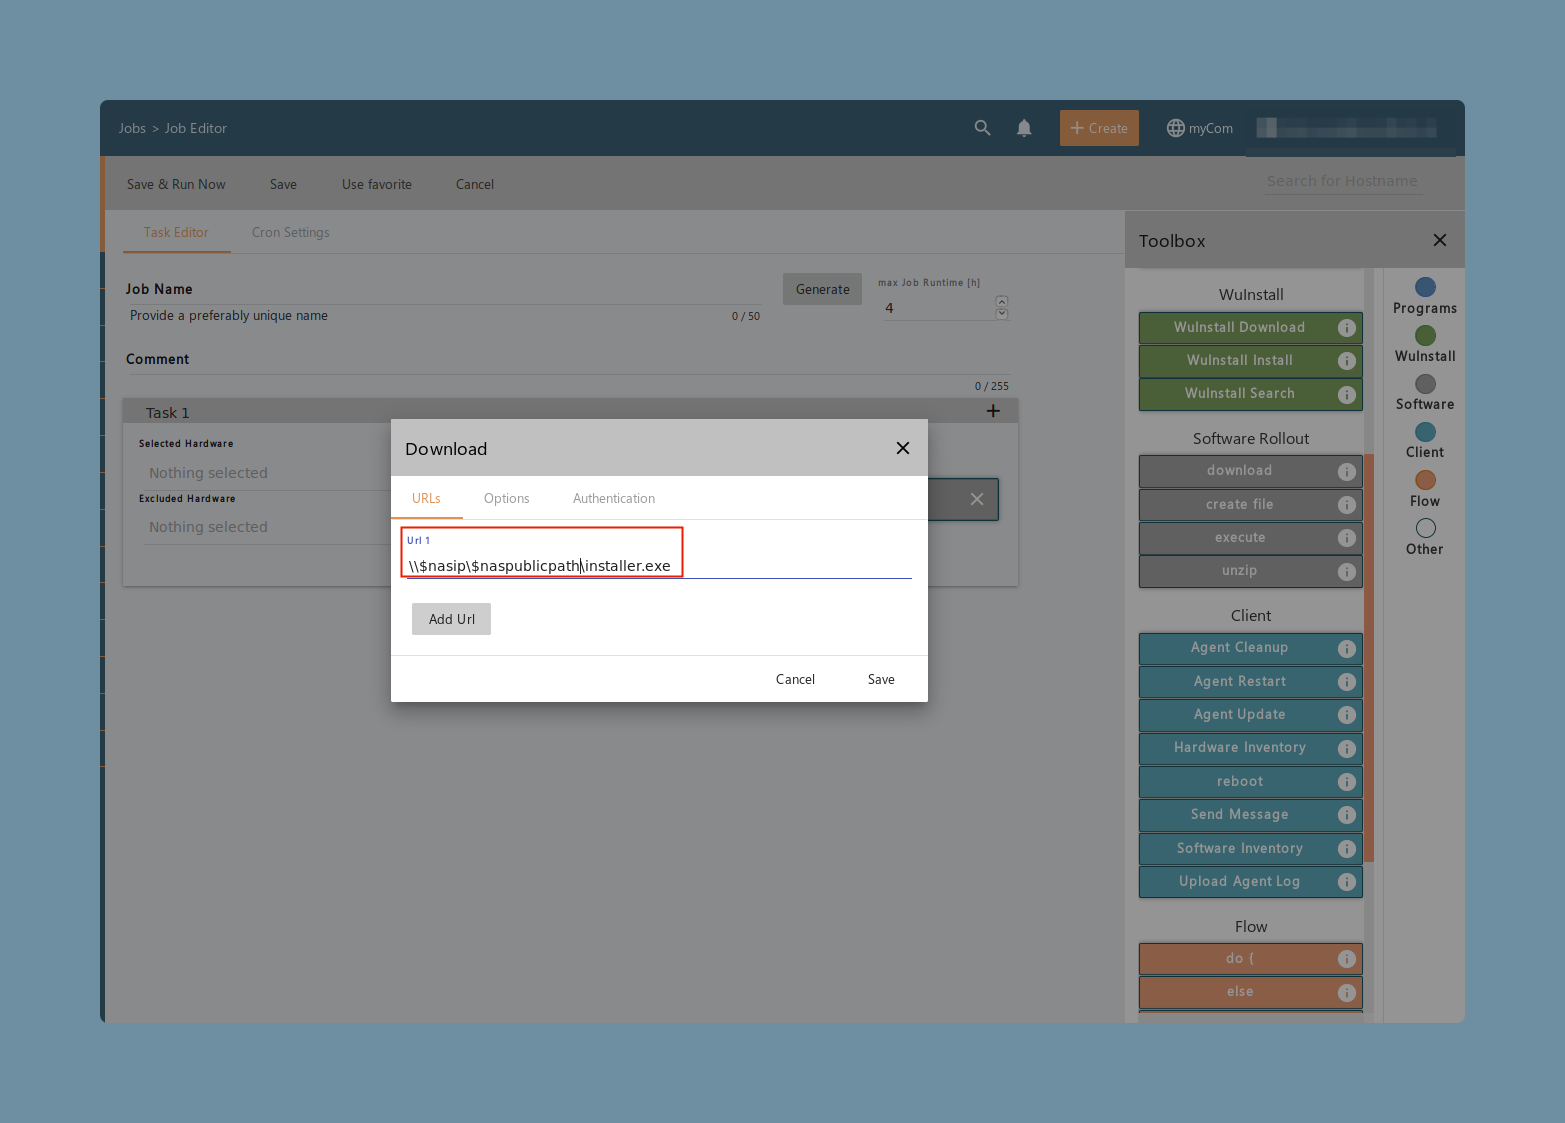This screenshot has height=1123, width=1565.
Task: Increase the max Job Runtime stepper
Action: 1002,301
